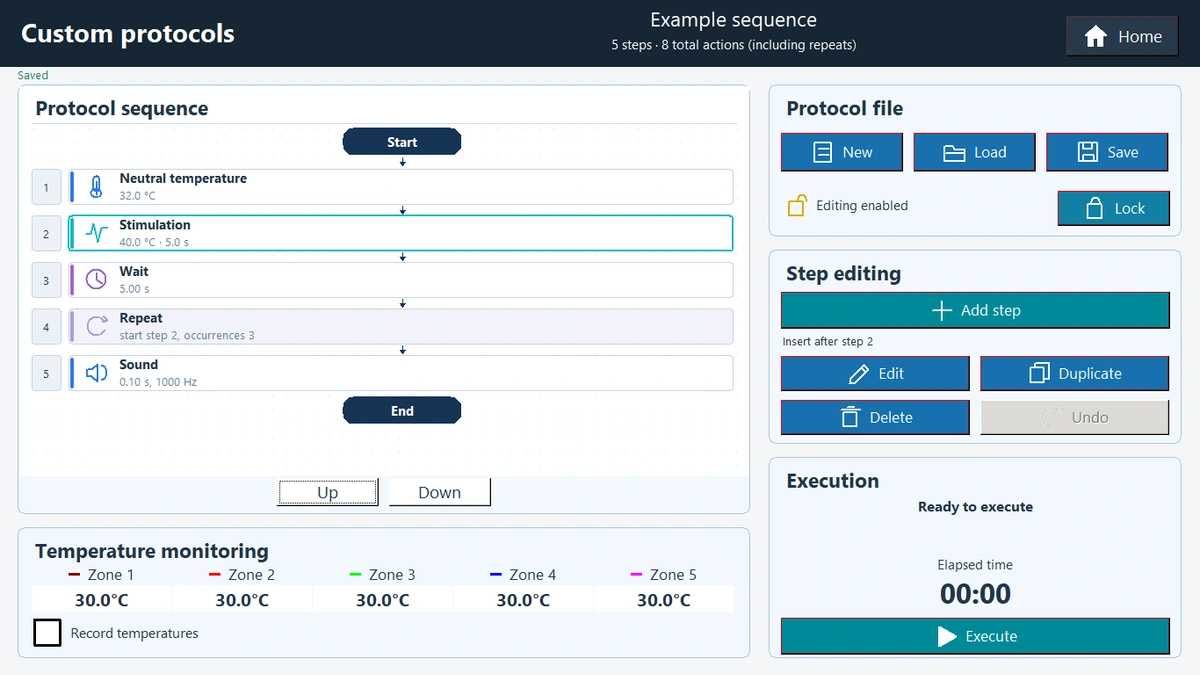This screenshot has height=675, width=1200.
Task: Click step number 1 box
Action: [x=46, y=188]
